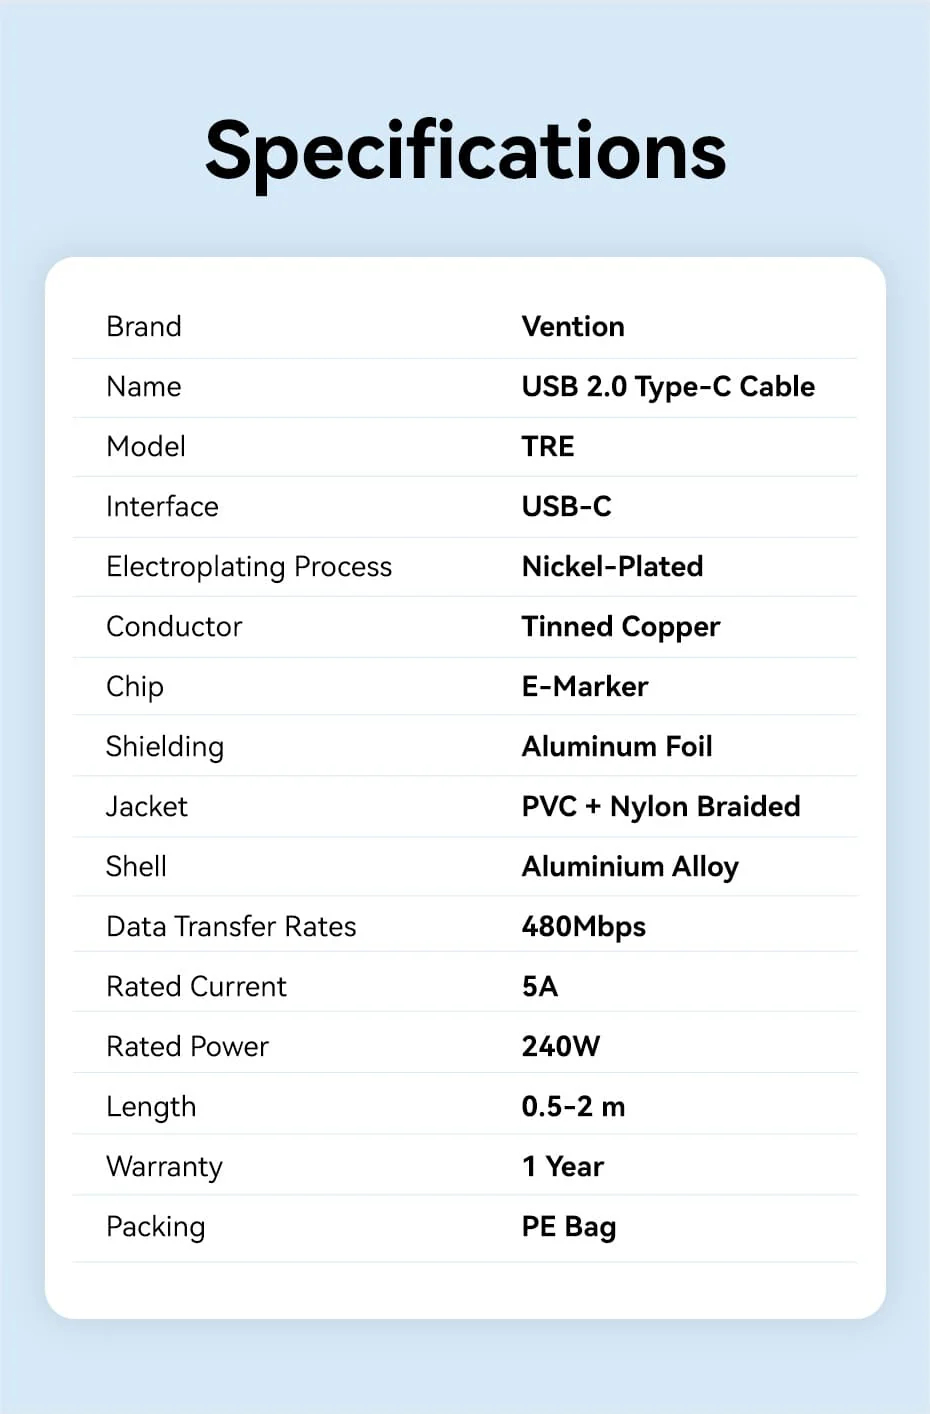Viewport: 930px width, 1414px height.
Task: Select the 0.5-2 m length value
Action: point(573,1107)
